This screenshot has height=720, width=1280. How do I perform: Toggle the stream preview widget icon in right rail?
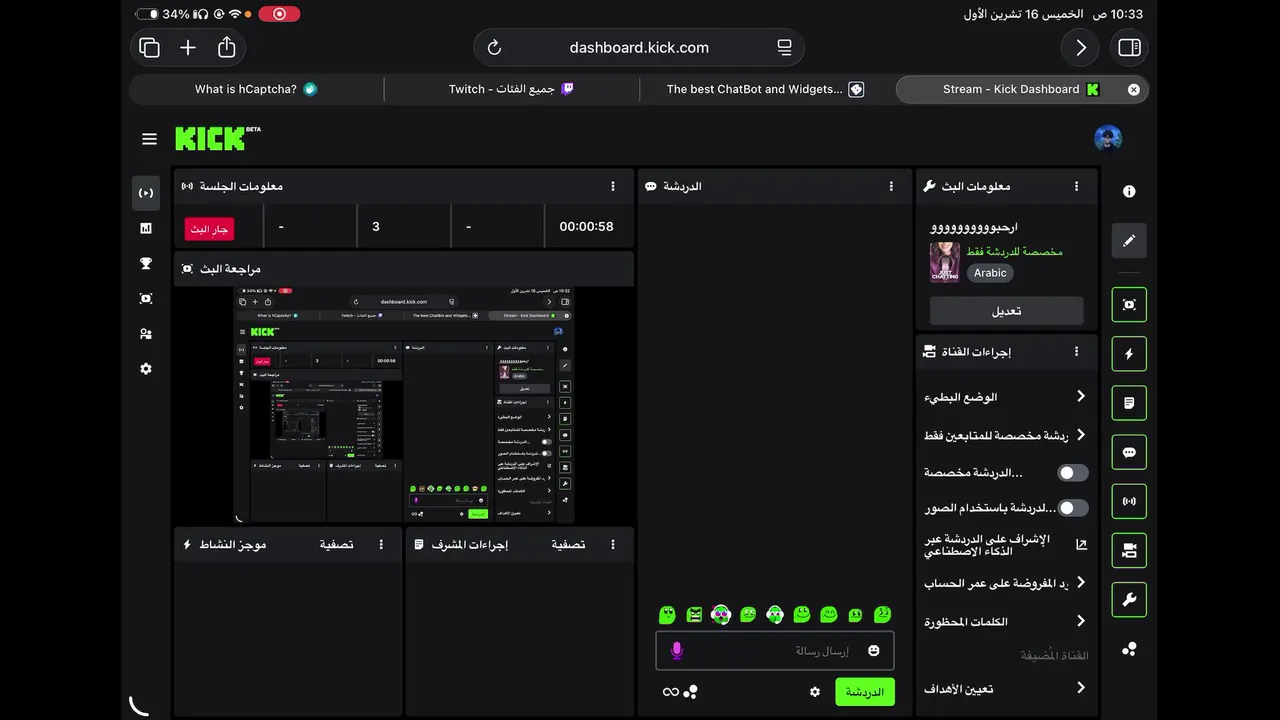[x=1129, y=305]
